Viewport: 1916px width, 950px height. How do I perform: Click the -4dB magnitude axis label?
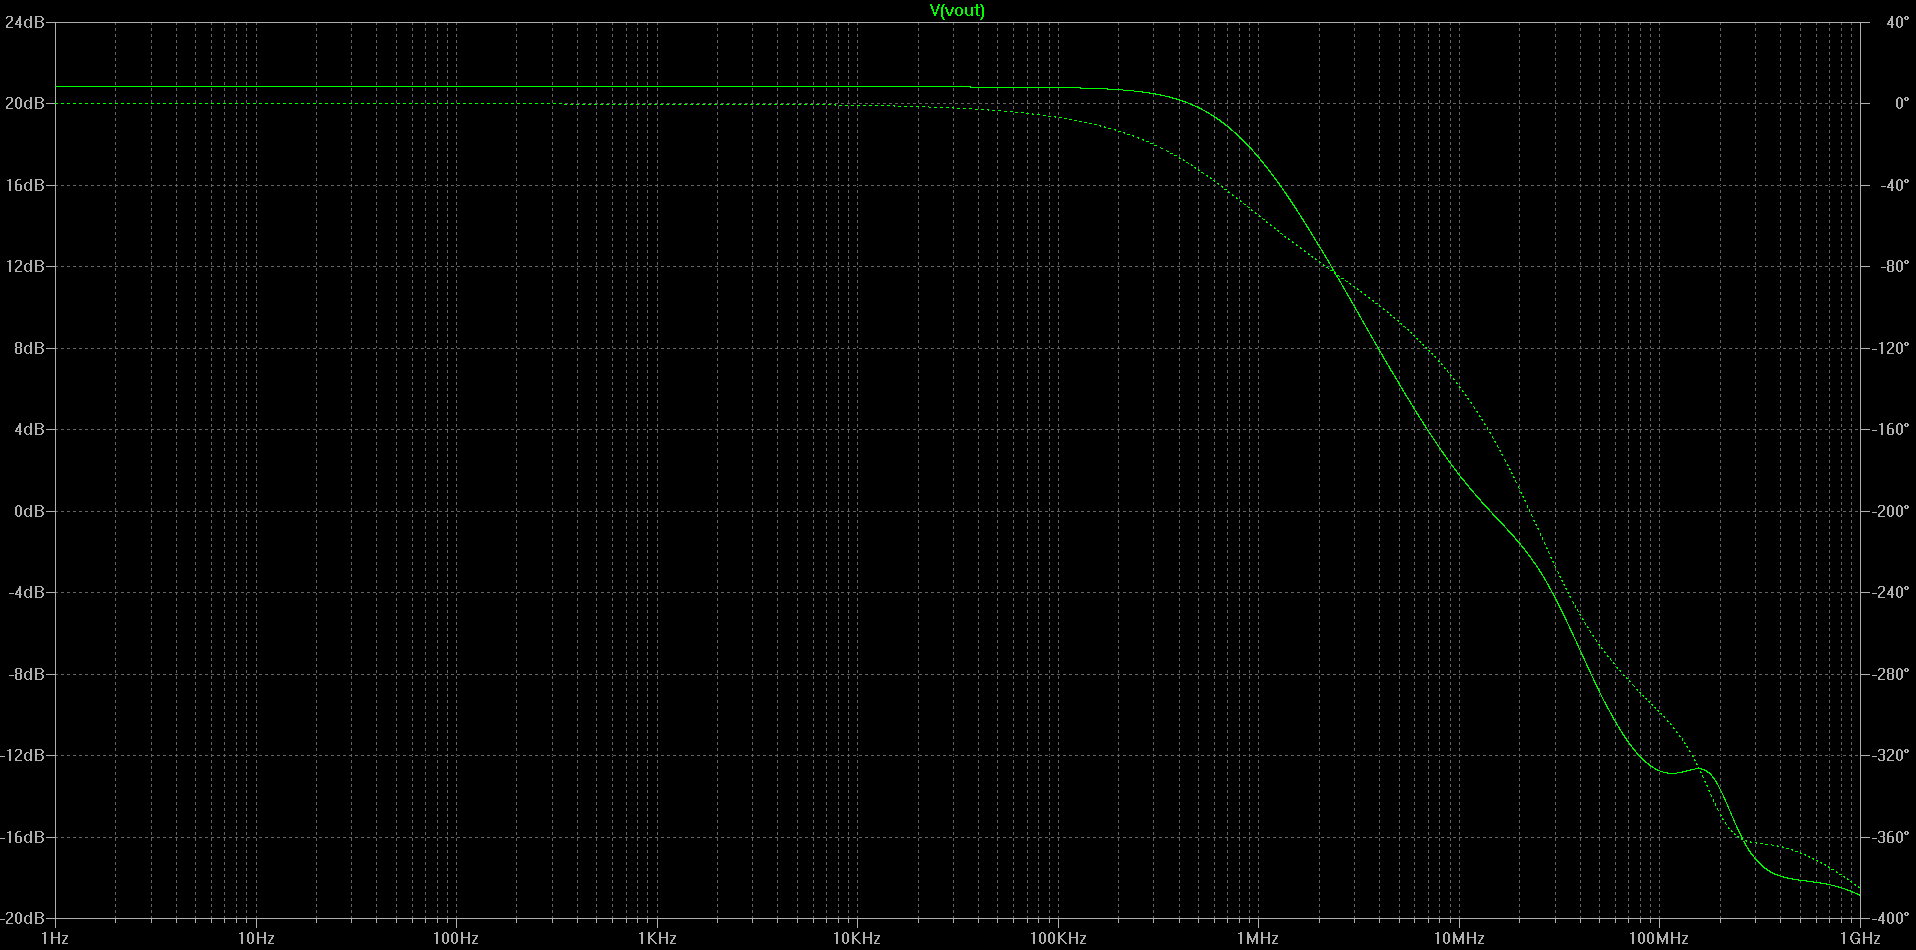point(26,593)
